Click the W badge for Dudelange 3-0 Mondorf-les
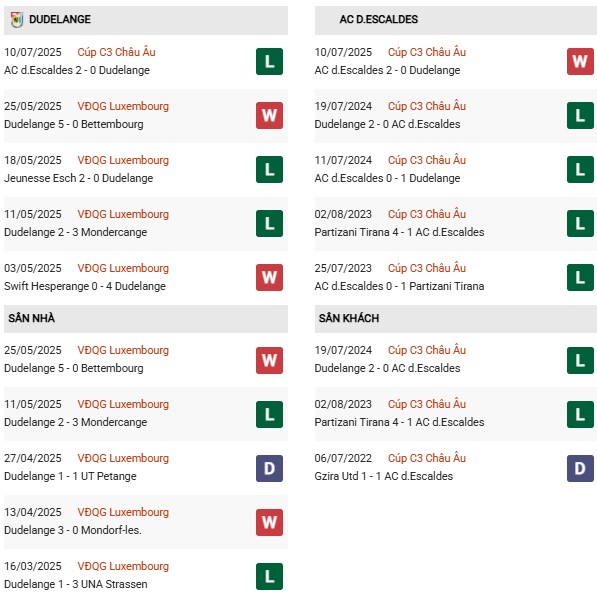 [269, 522]
